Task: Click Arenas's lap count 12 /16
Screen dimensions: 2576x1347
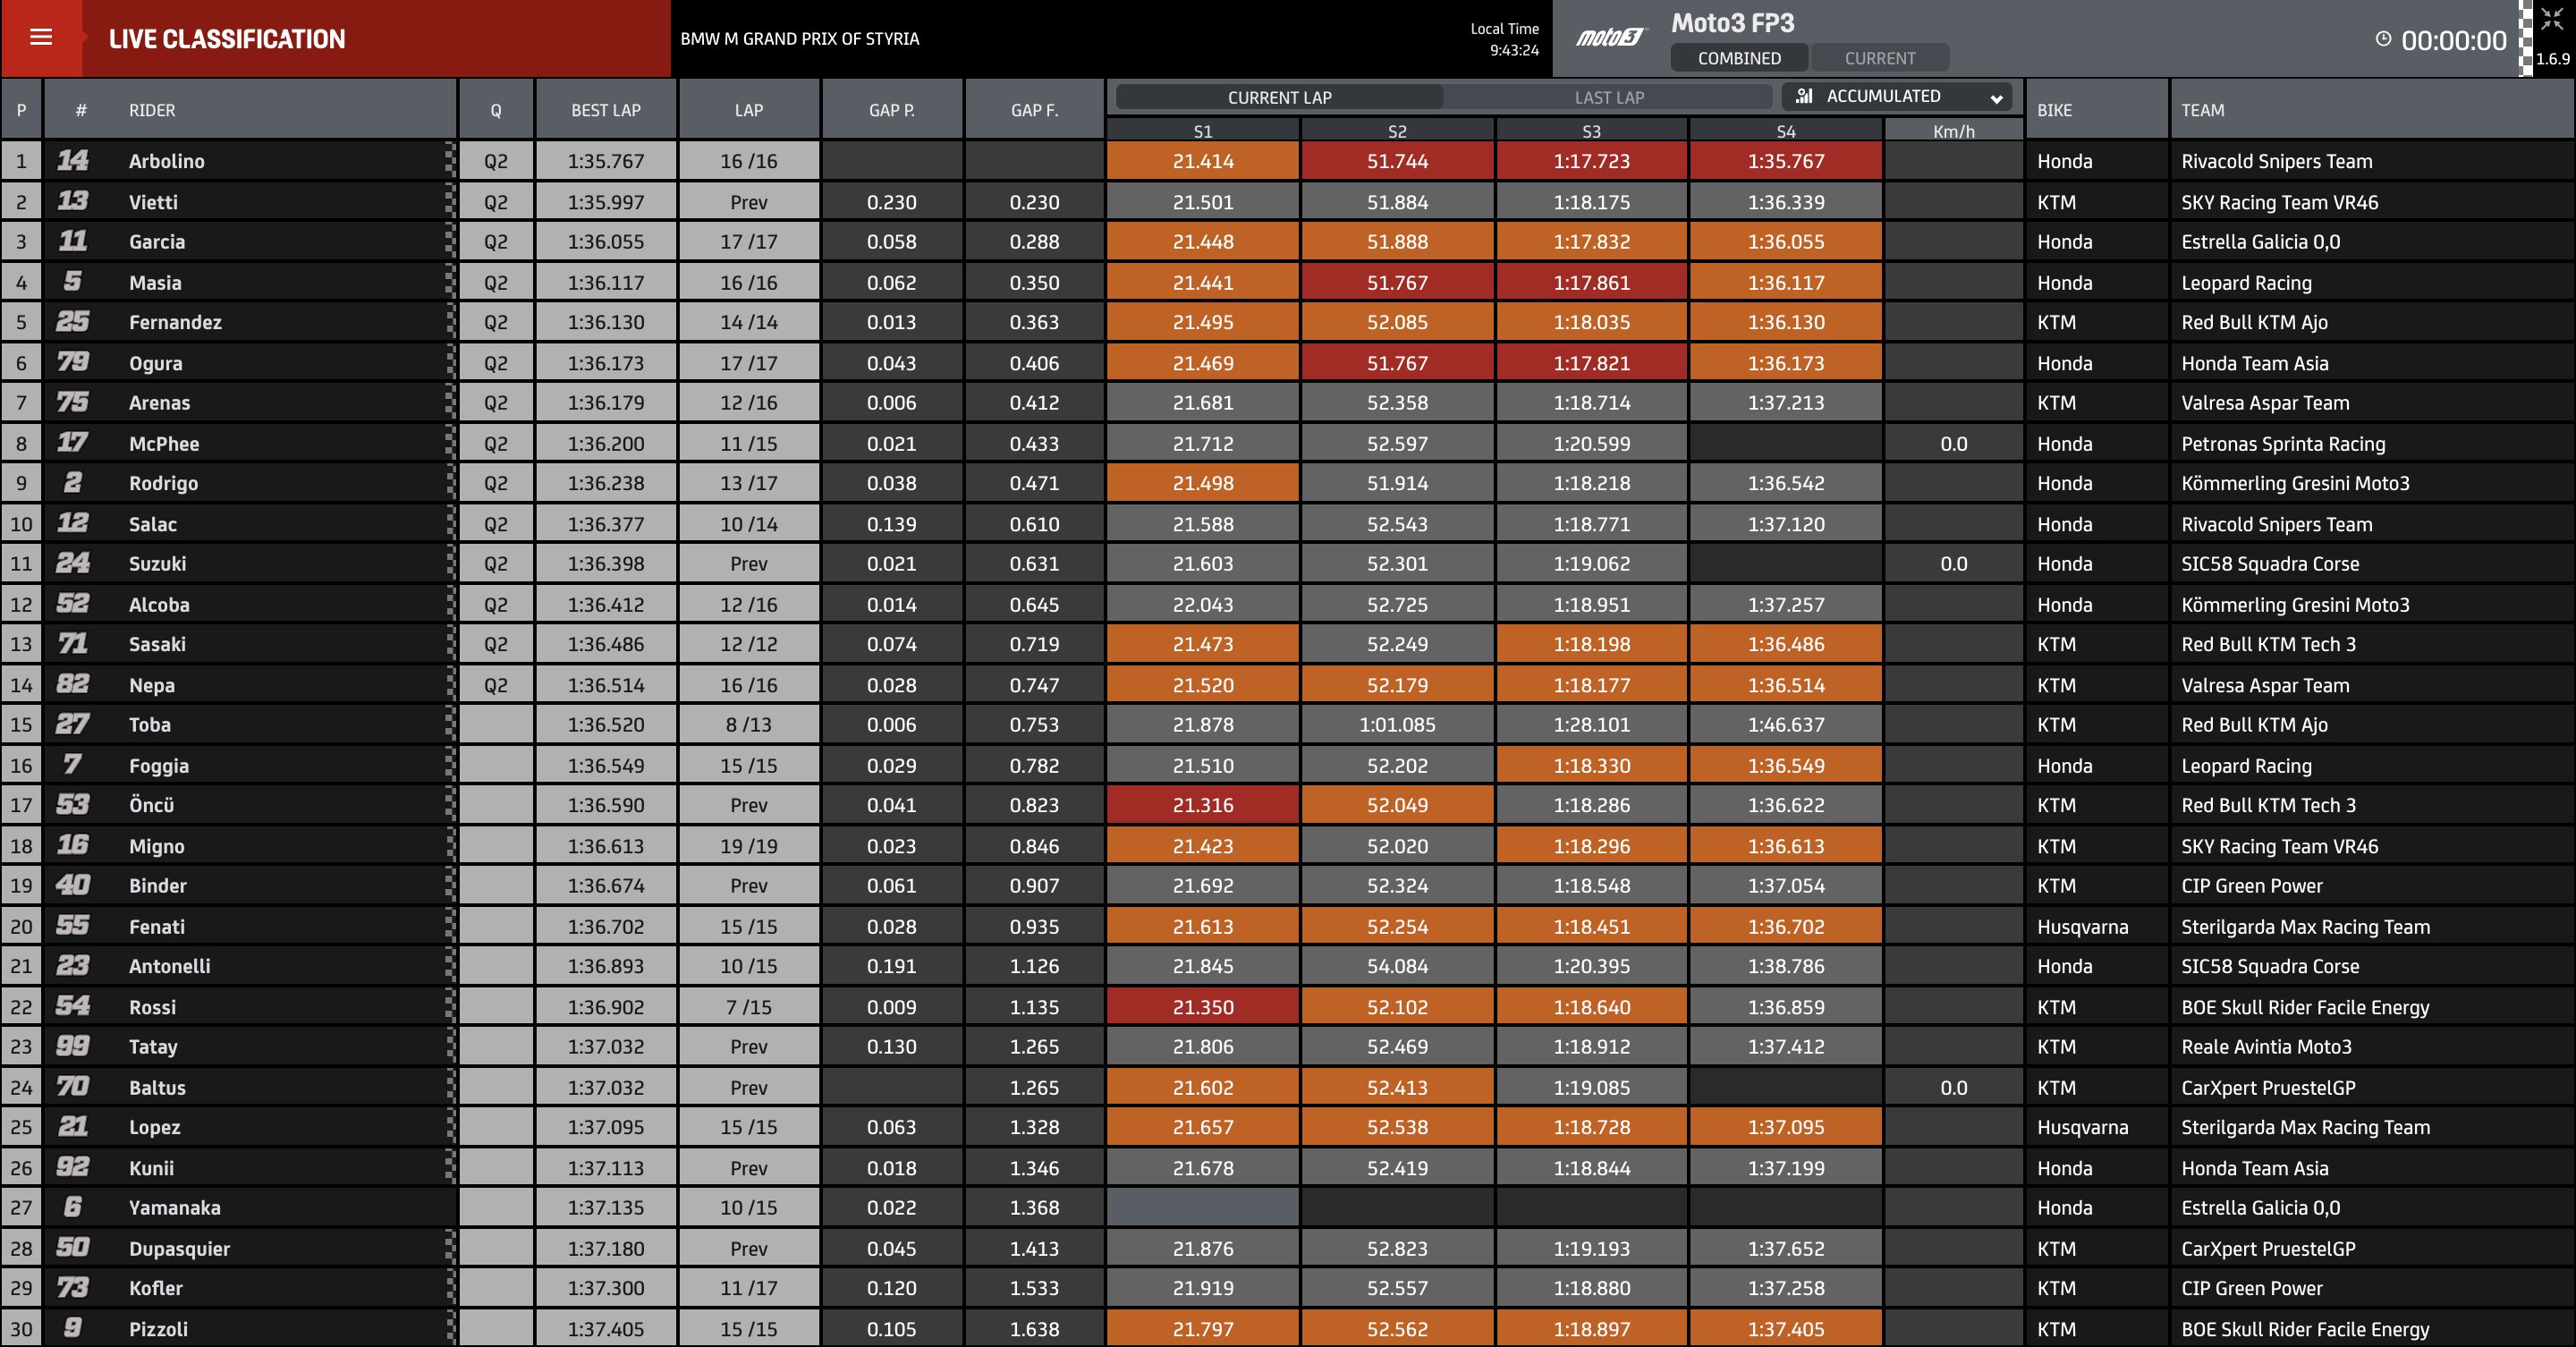Action: click(x=749, y=403)
